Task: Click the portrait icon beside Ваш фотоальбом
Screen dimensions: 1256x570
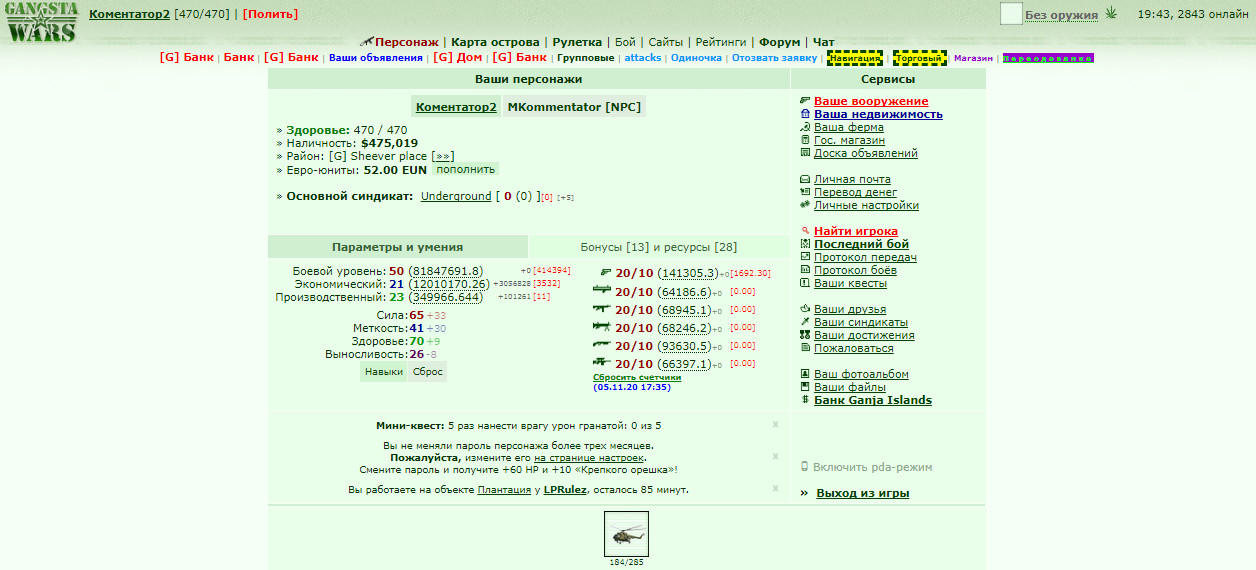Action: [x=805, y=374]
